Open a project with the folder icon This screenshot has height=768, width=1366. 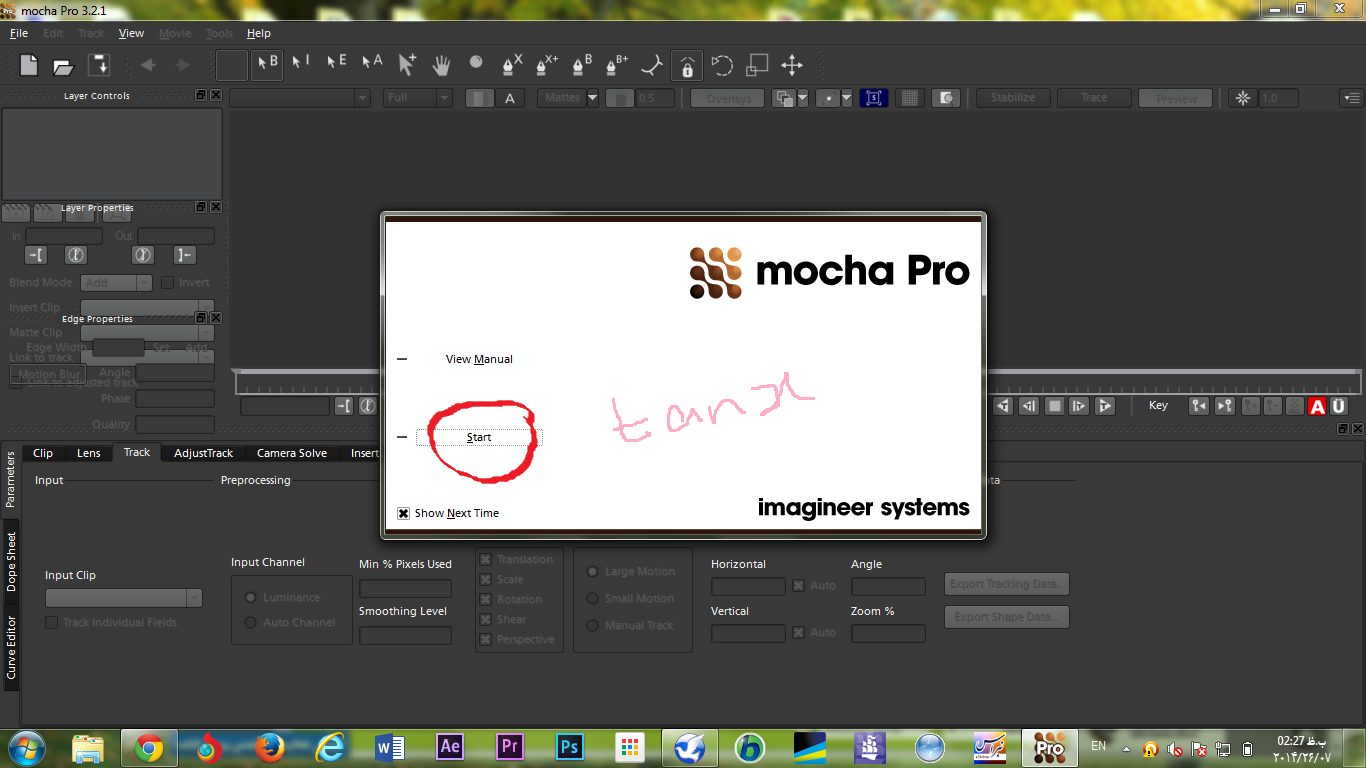pyautogui.click(x=63, y=66)
